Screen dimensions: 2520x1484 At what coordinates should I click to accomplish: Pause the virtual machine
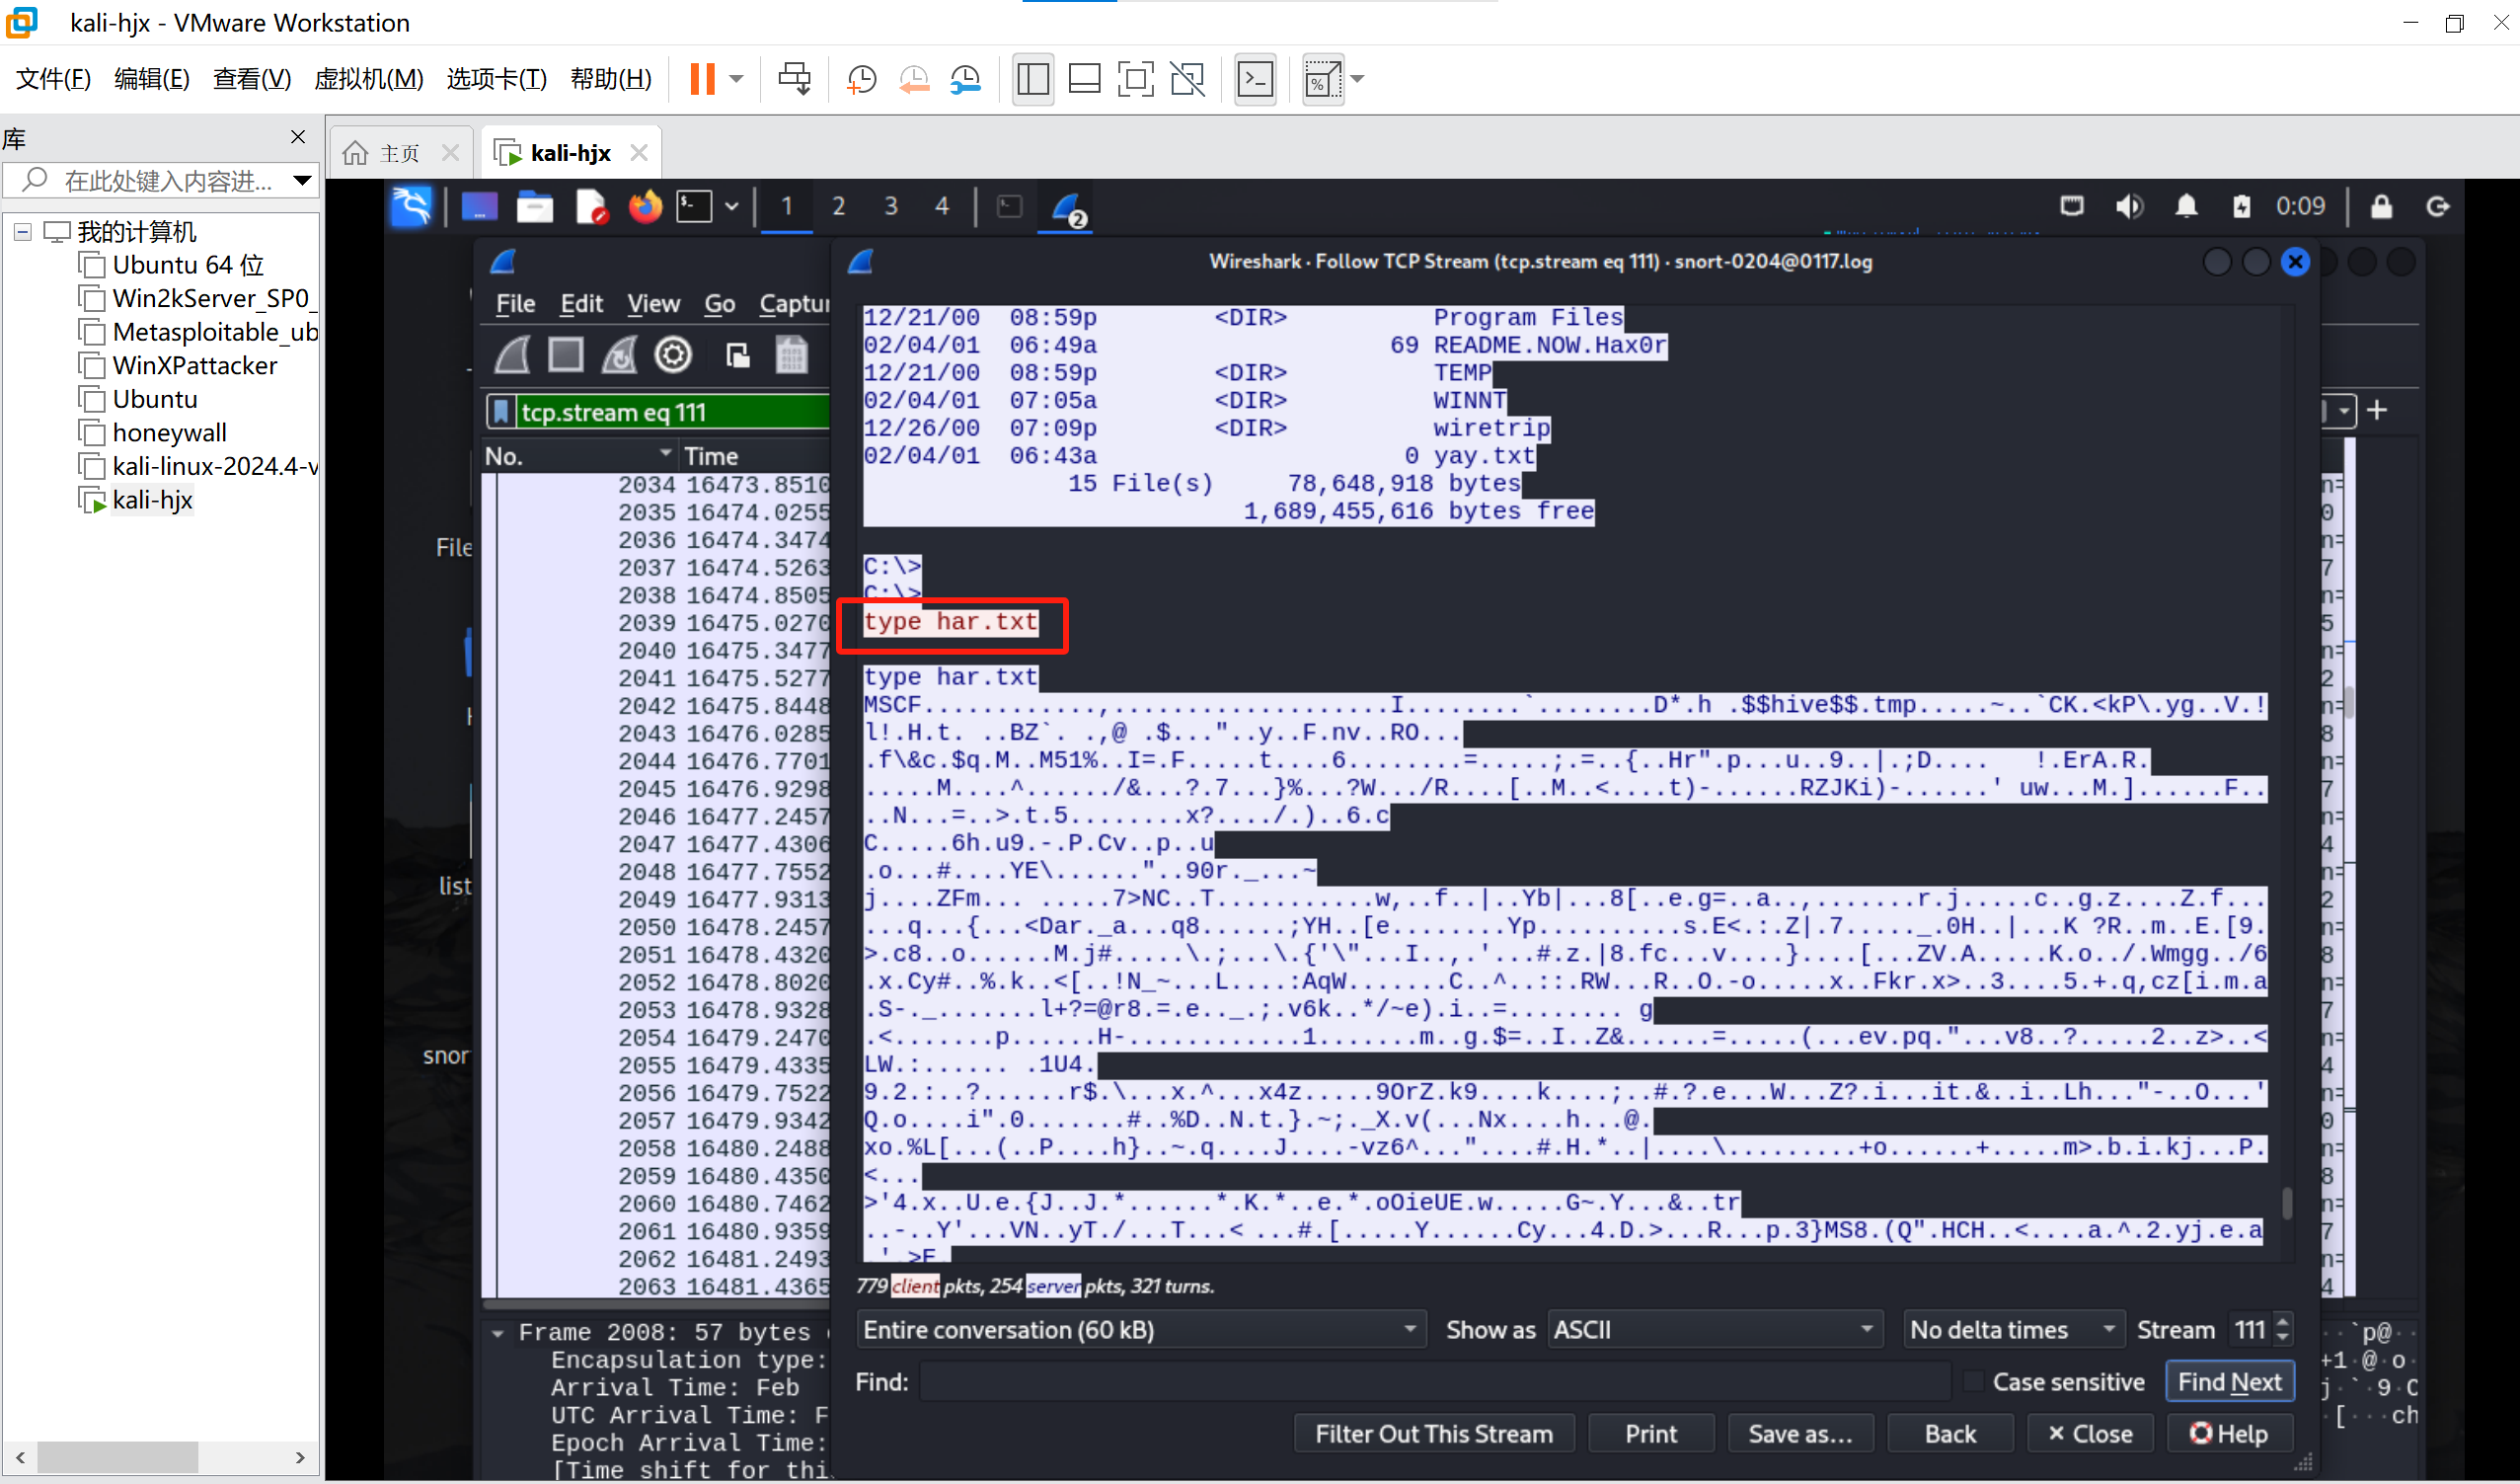[703, 79]
